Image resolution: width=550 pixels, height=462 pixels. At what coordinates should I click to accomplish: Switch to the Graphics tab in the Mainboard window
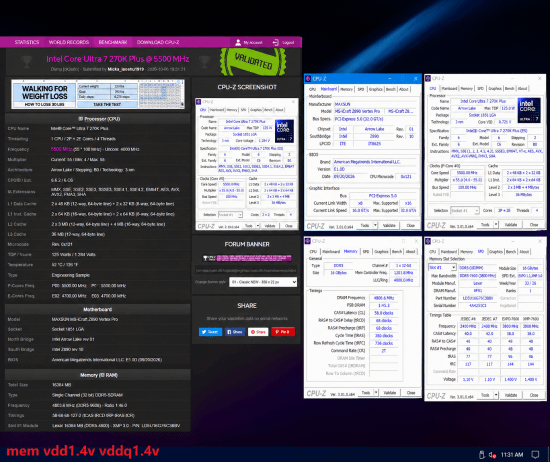coord(375,89)
